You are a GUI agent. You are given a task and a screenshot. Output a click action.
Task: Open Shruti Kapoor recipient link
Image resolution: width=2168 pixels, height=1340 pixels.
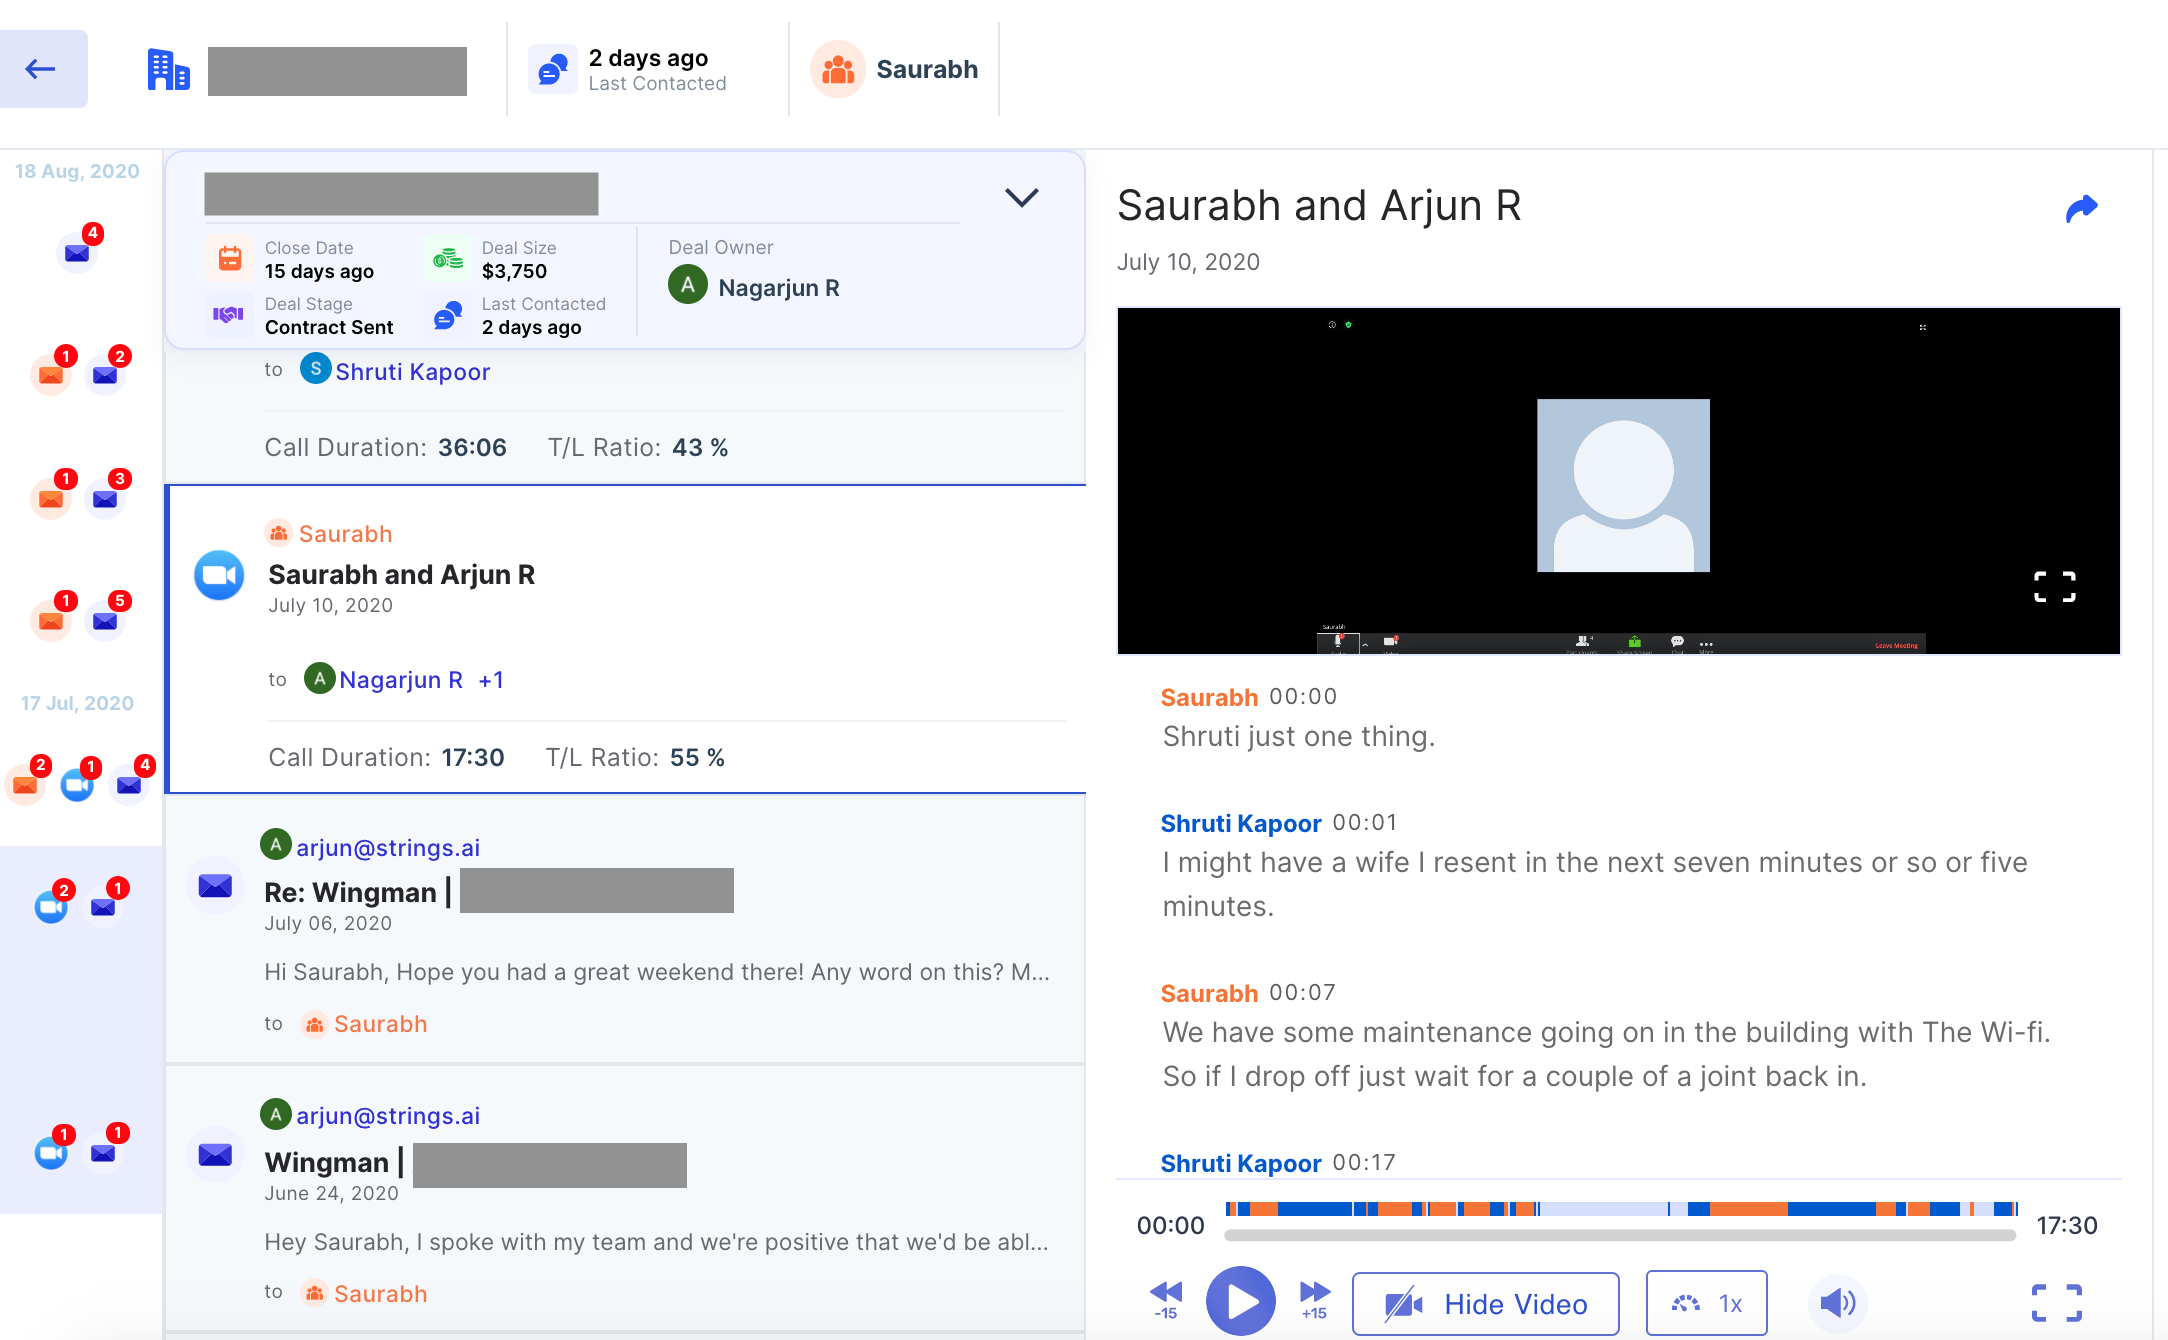[412, 372]
